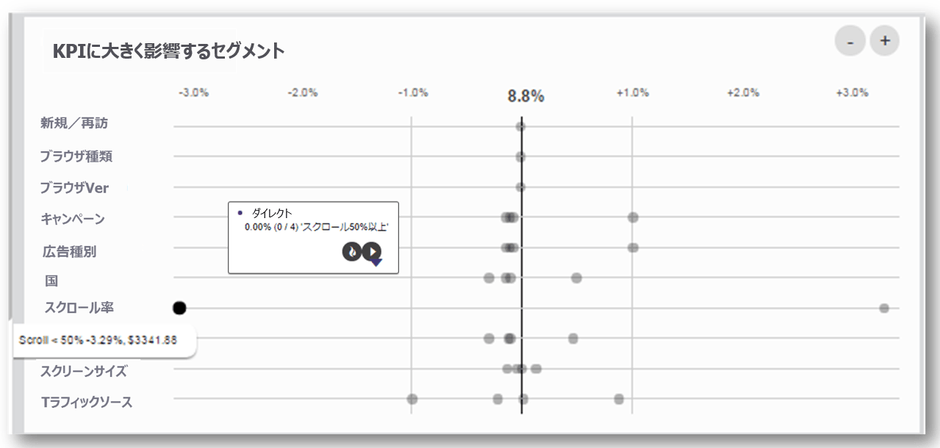This screenshot has width=940, height=448.
Task: Click the far-right dot on スクロール率 row
Action: point(884,307)
